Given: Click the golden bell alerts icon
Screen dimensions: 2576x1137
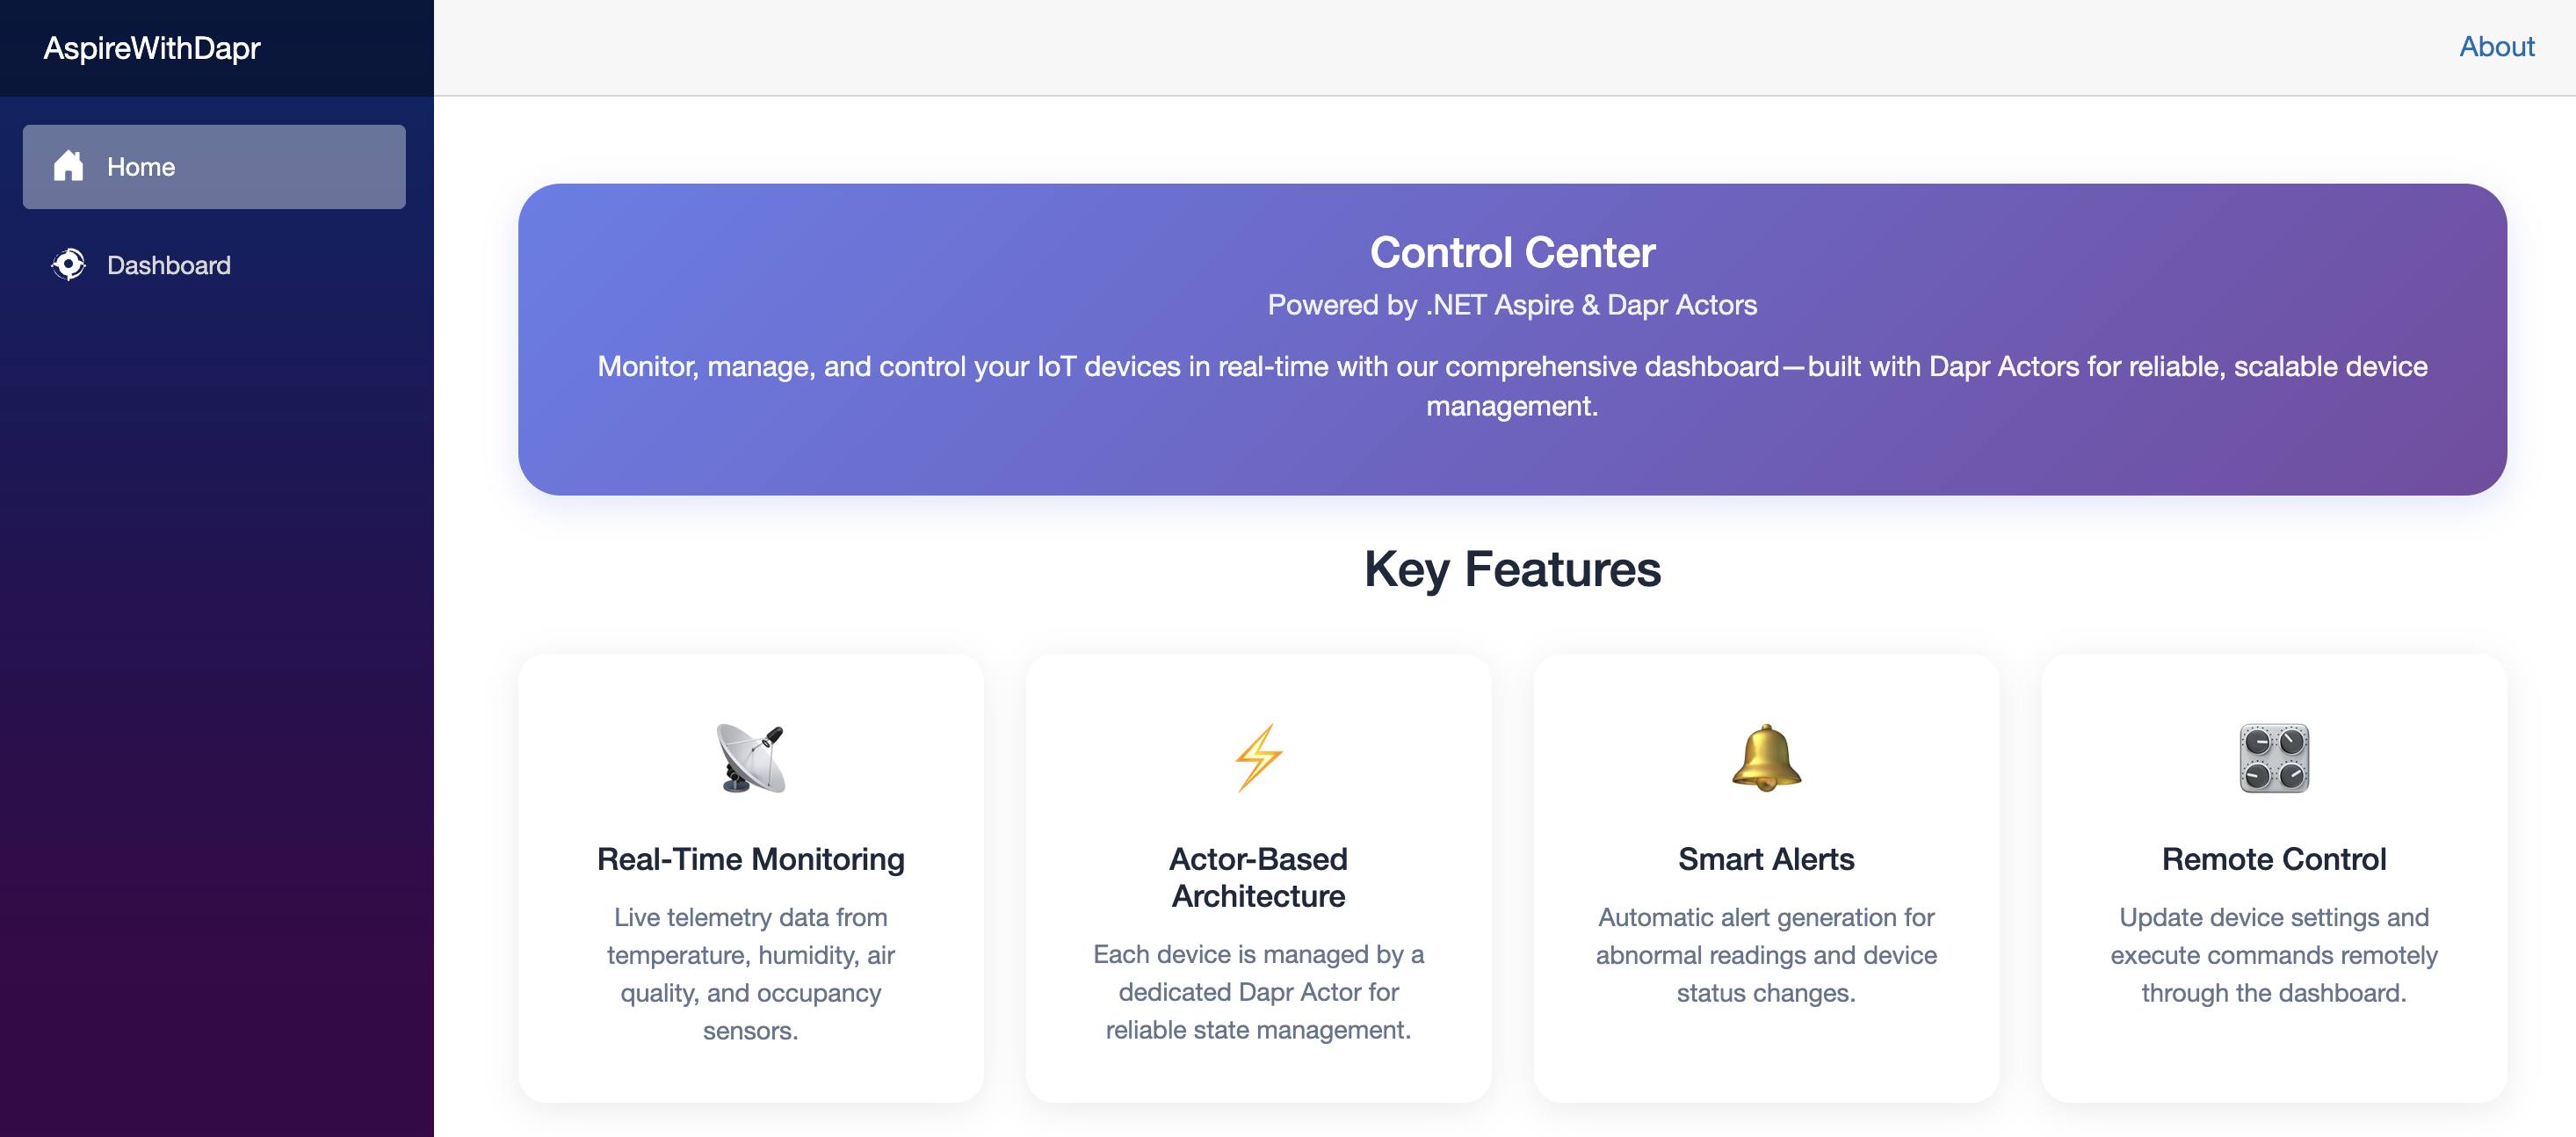Looking at the screenshot, I should pyautogui.click(x=1766, y=758).
